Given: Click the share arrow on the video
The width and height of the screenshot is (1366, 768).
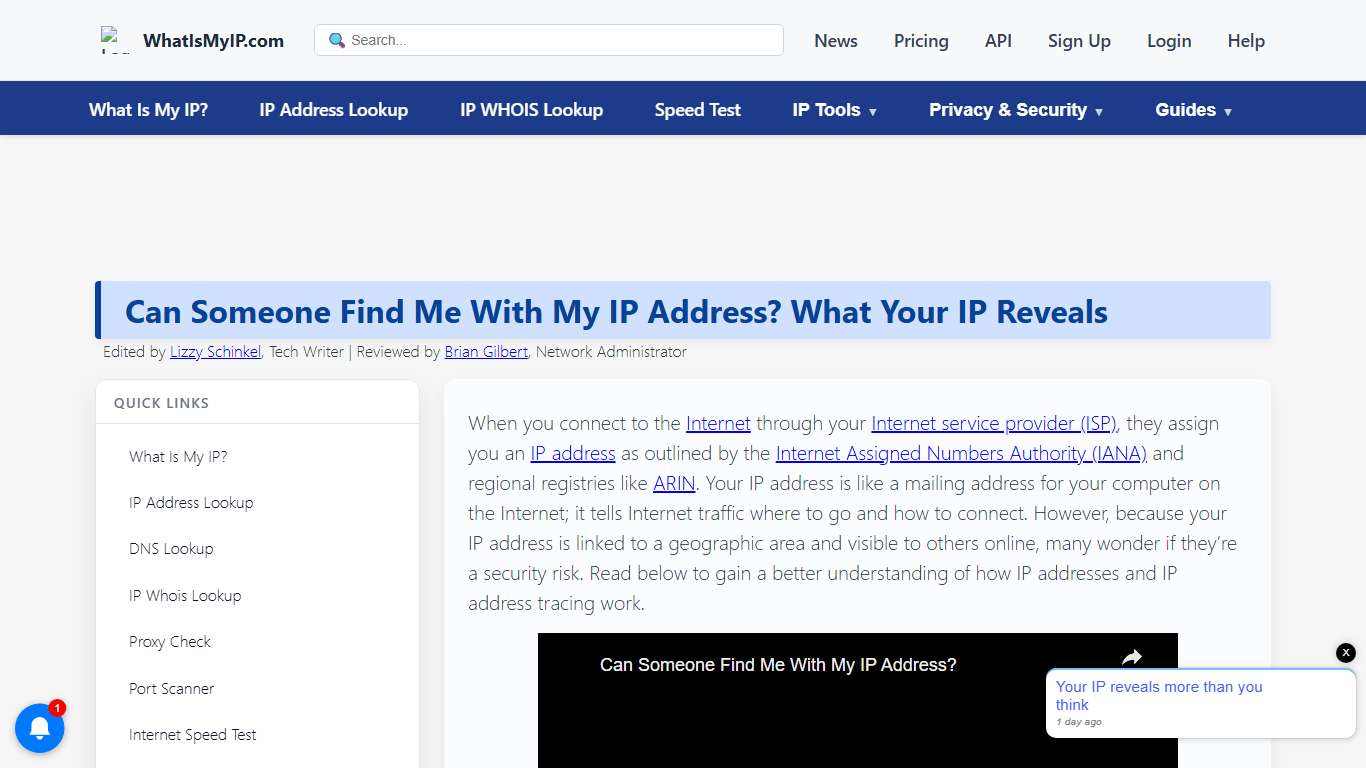Looking at the screenshot, I should (1131, 657).
